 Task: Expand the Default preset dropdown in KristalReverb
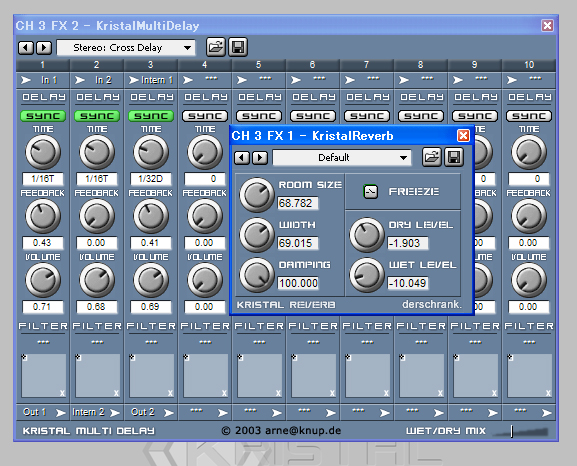(x=342, y=158)
